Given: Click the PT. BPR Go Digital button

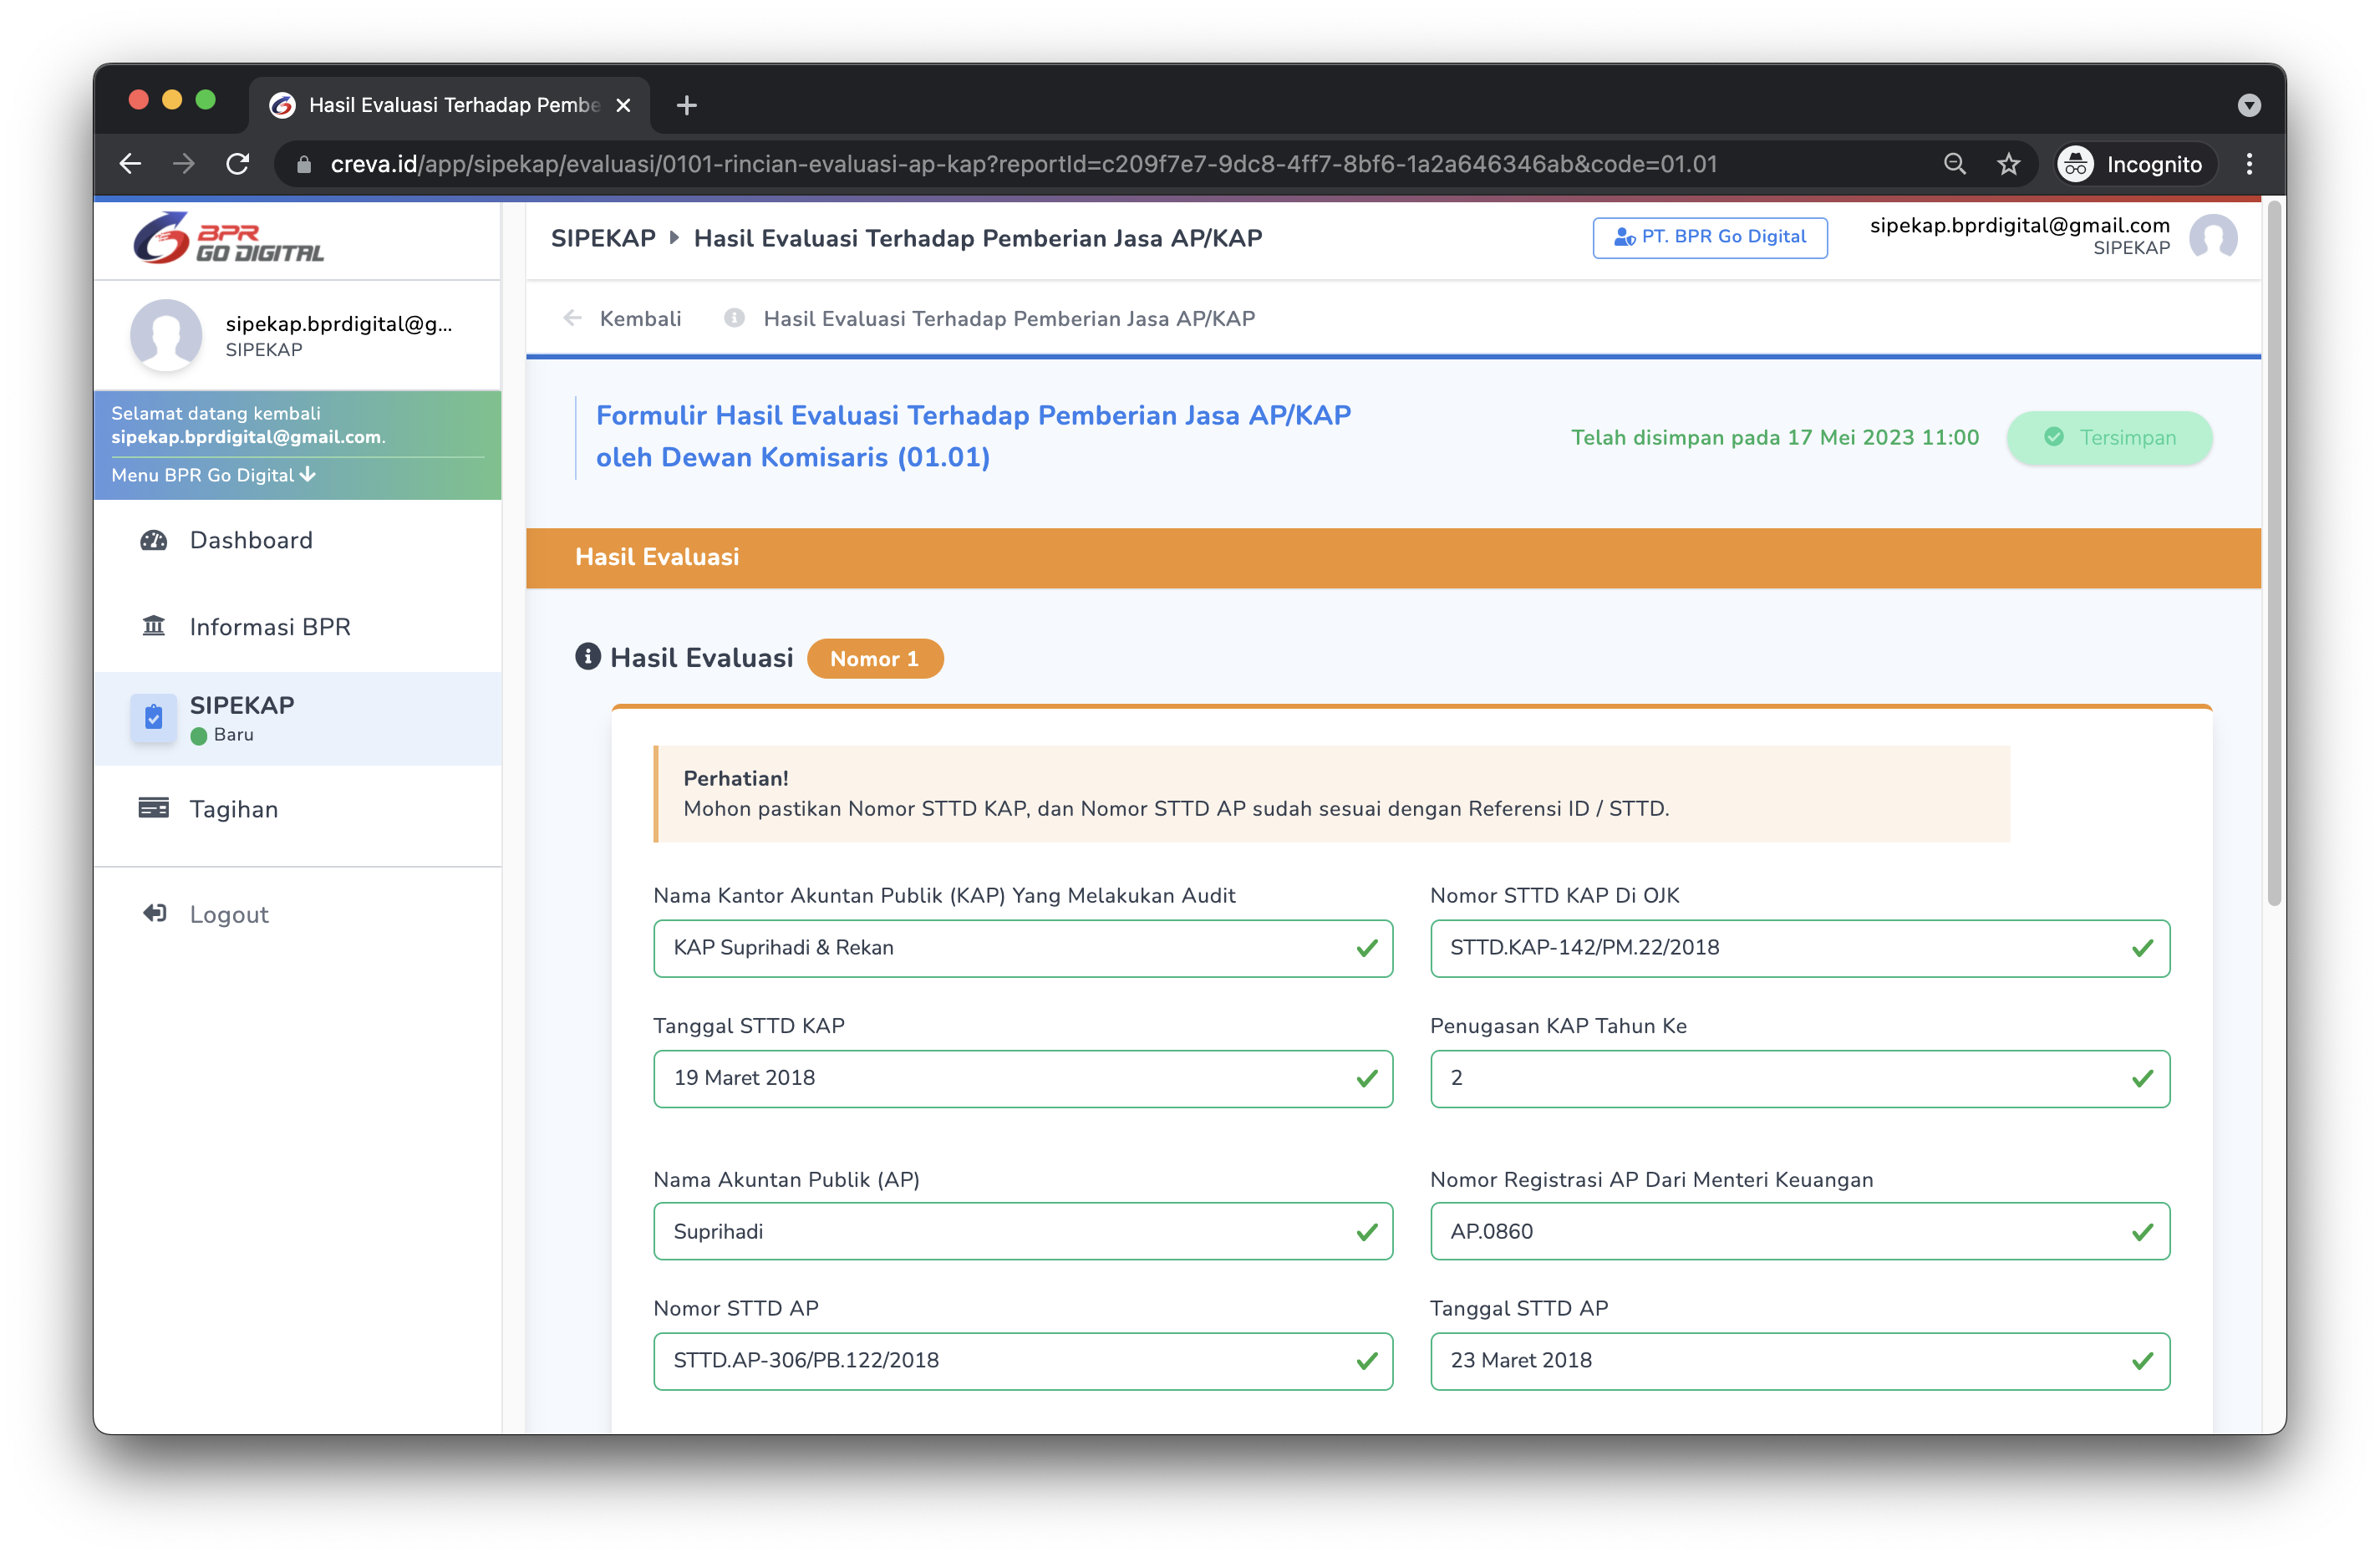Looking at the screenshot, I should 1709,237.
